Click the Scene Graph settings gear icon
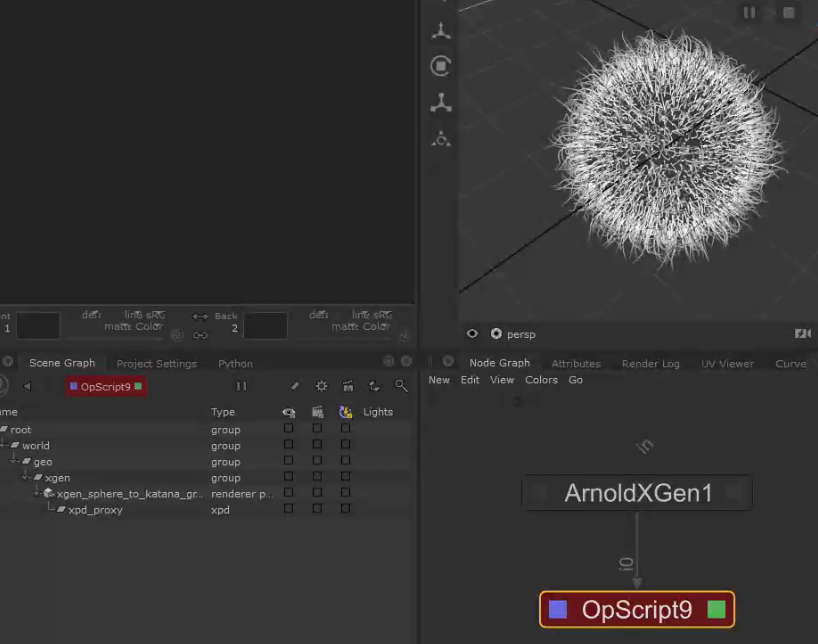The image size is (818, 644). click(x=321, y=386)
